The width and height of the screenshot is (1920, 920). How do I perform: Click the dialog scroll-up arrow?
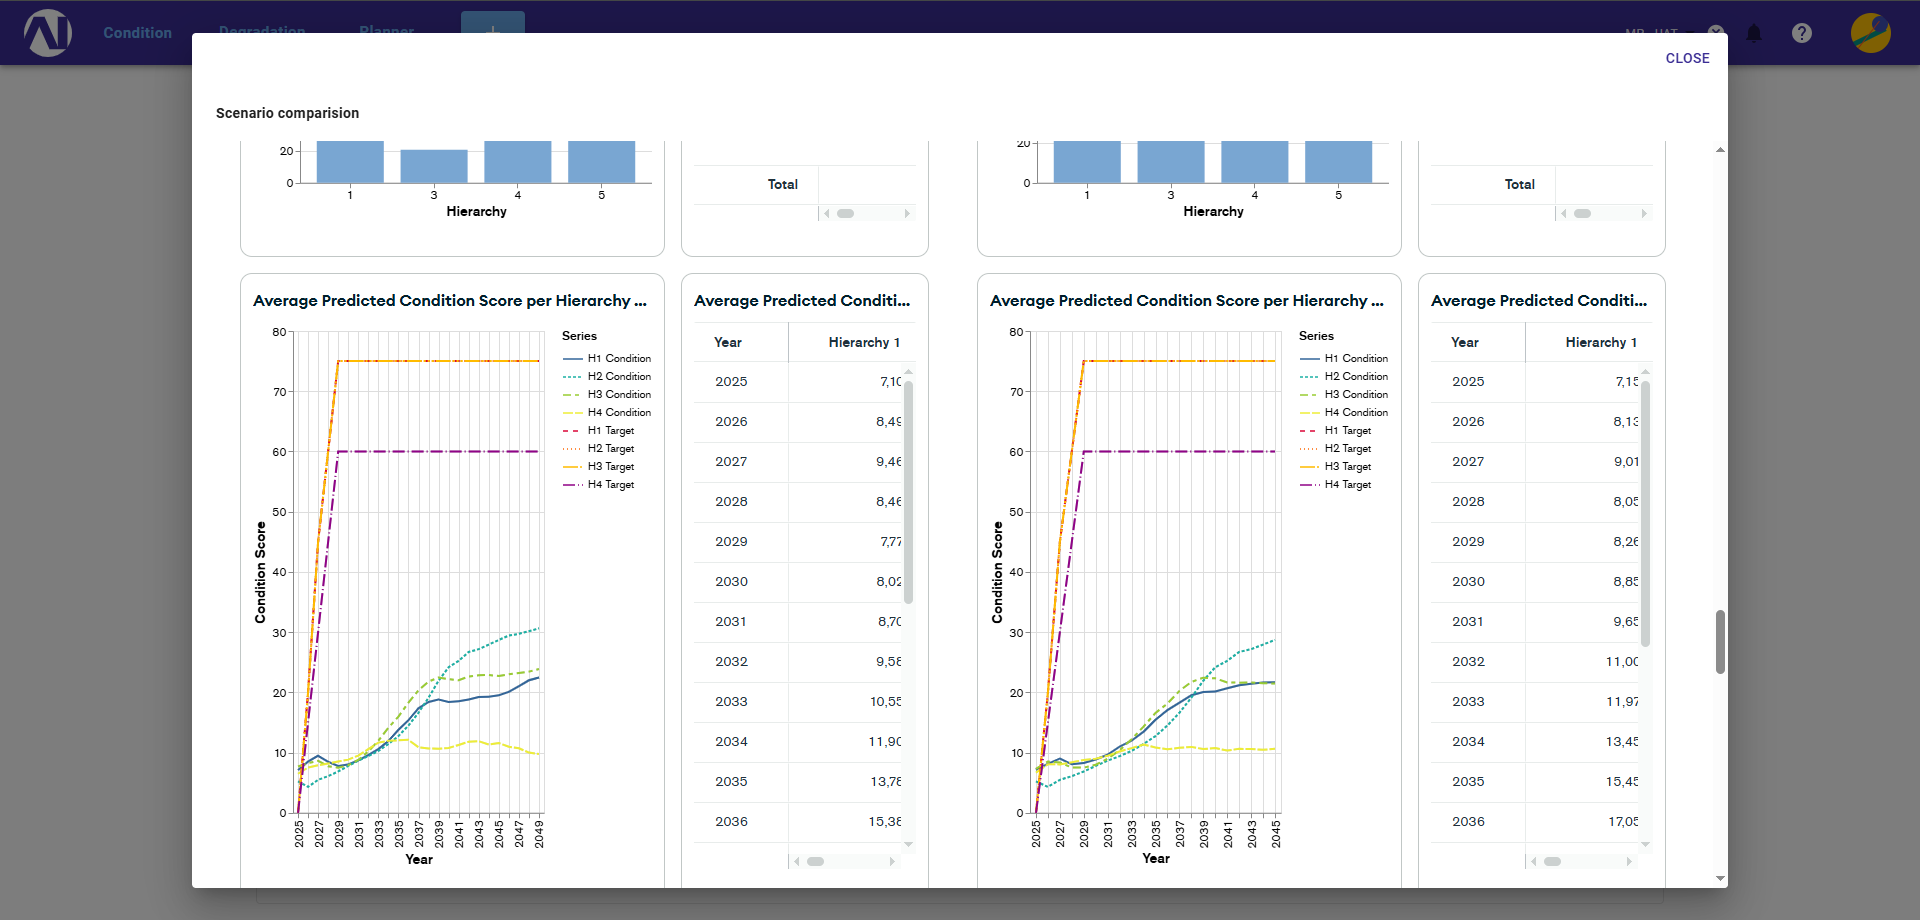[1720, 150]
